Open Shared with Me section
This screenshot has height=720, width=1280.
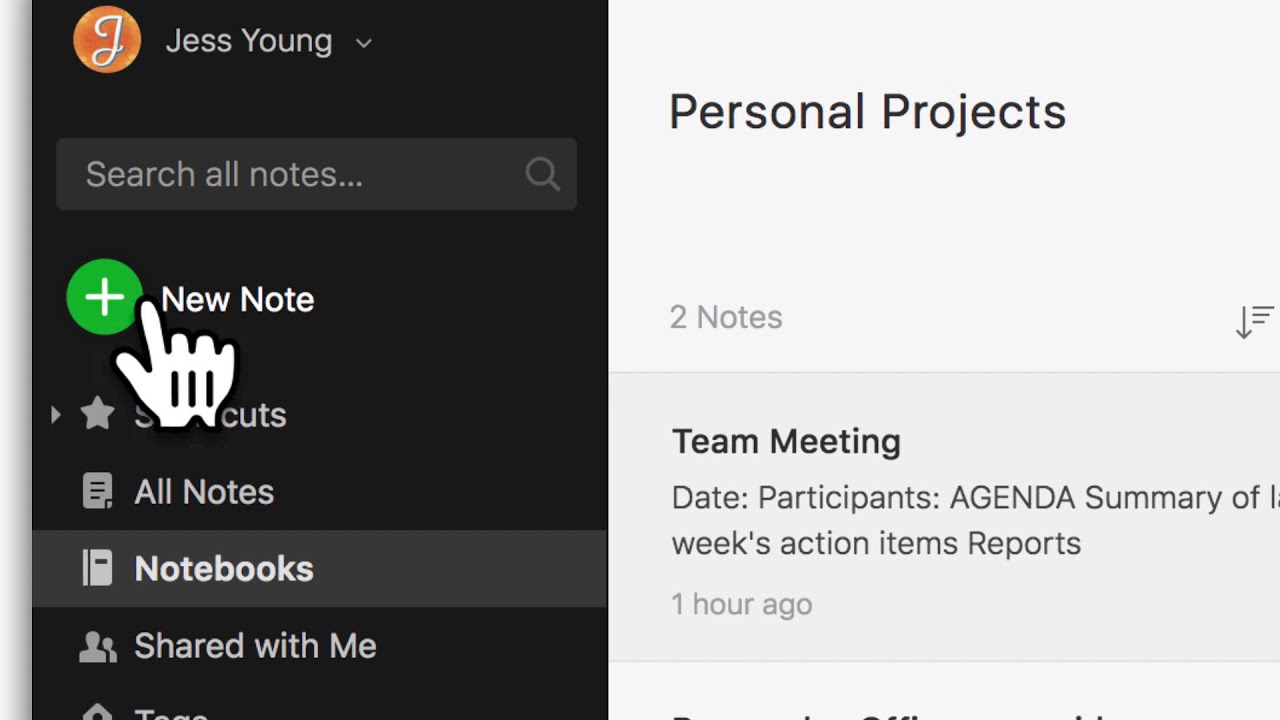(255, 646)
